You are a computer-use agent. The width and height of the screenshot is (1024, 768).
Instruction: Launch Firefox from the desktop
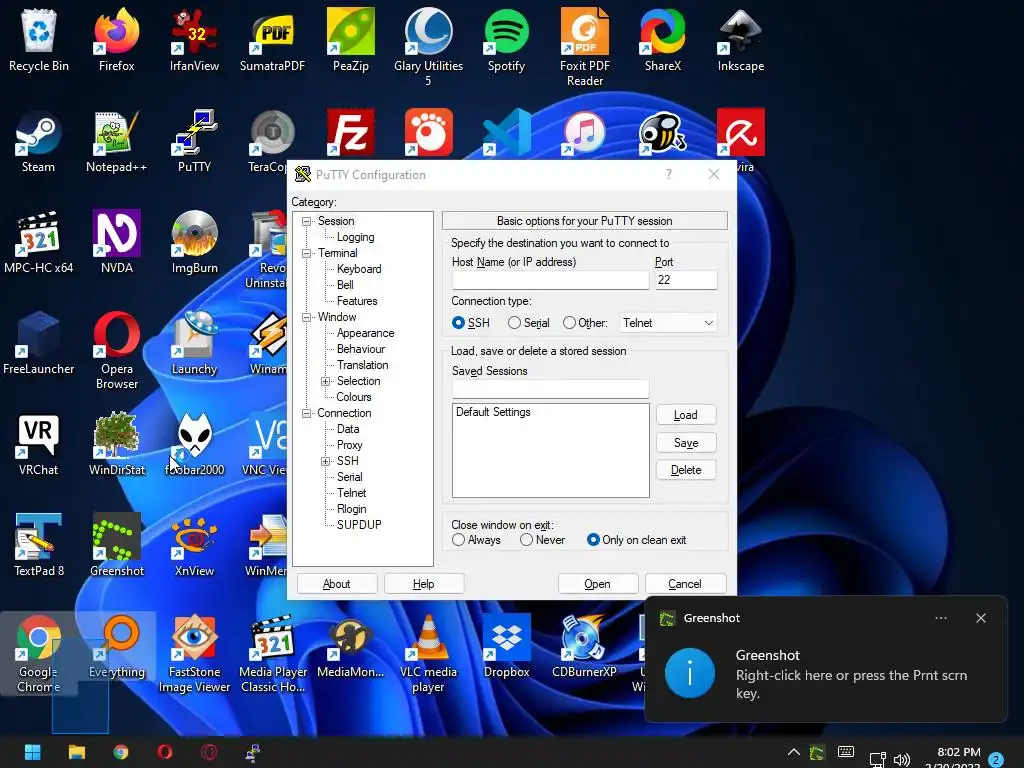pyautogui.click(x=116, y=39)
